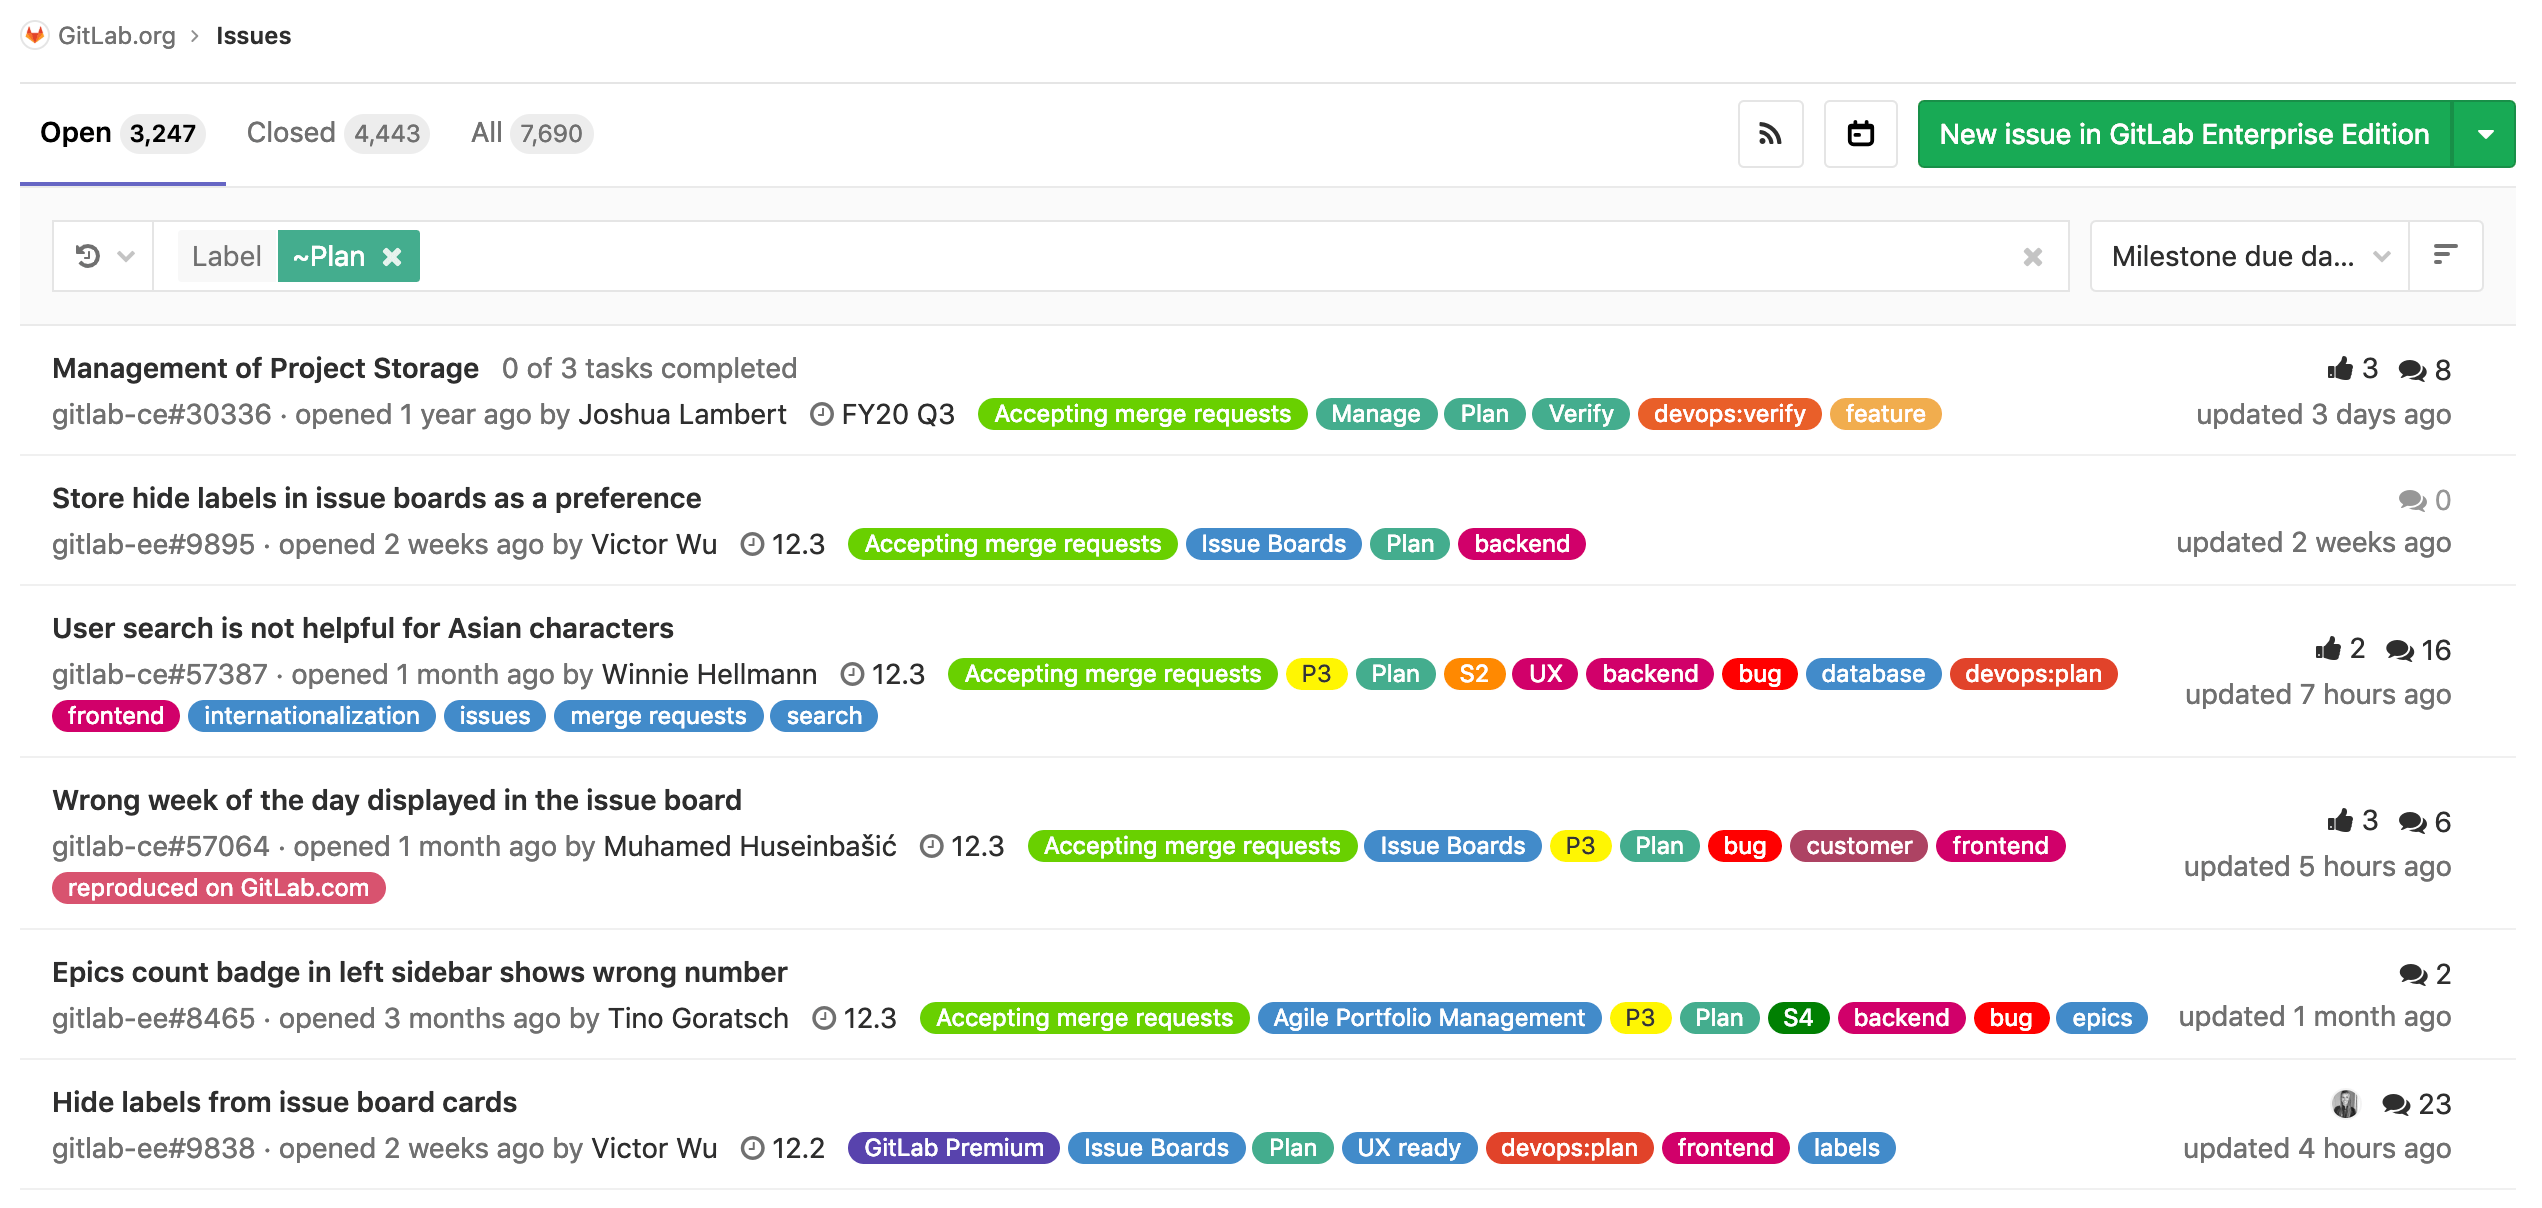Click the sort/filter icon on the right
Image resolution: width=2542 pixels, height=1208 pixels.
click(x=2446, y=255)
